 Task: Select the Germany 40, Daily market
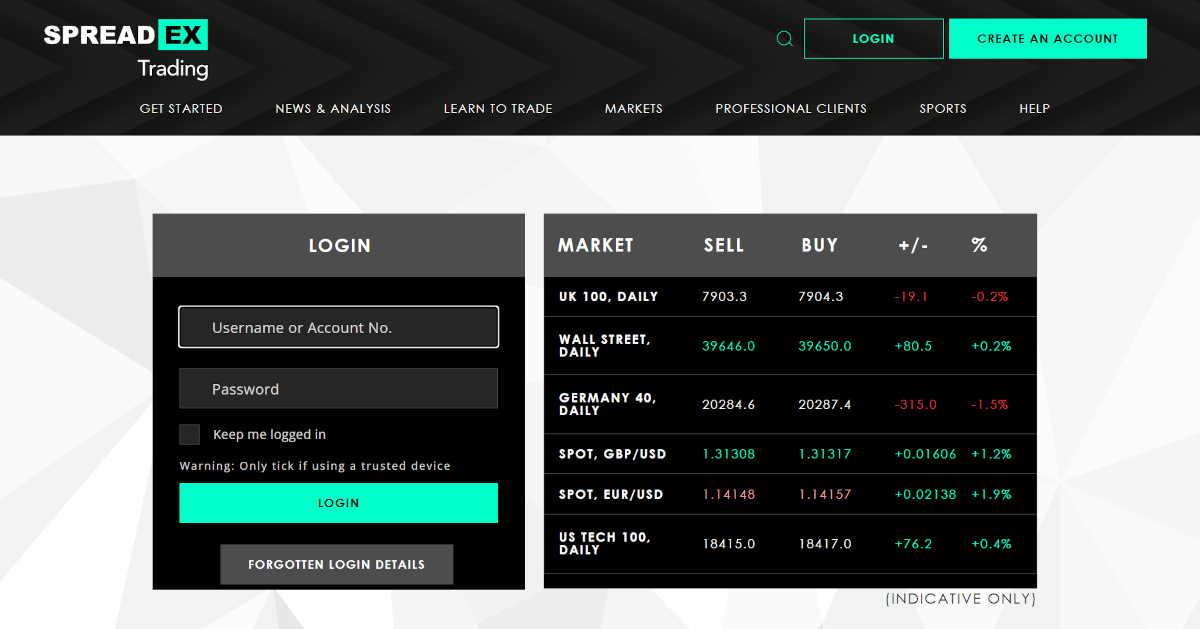[x=790, y=405]
